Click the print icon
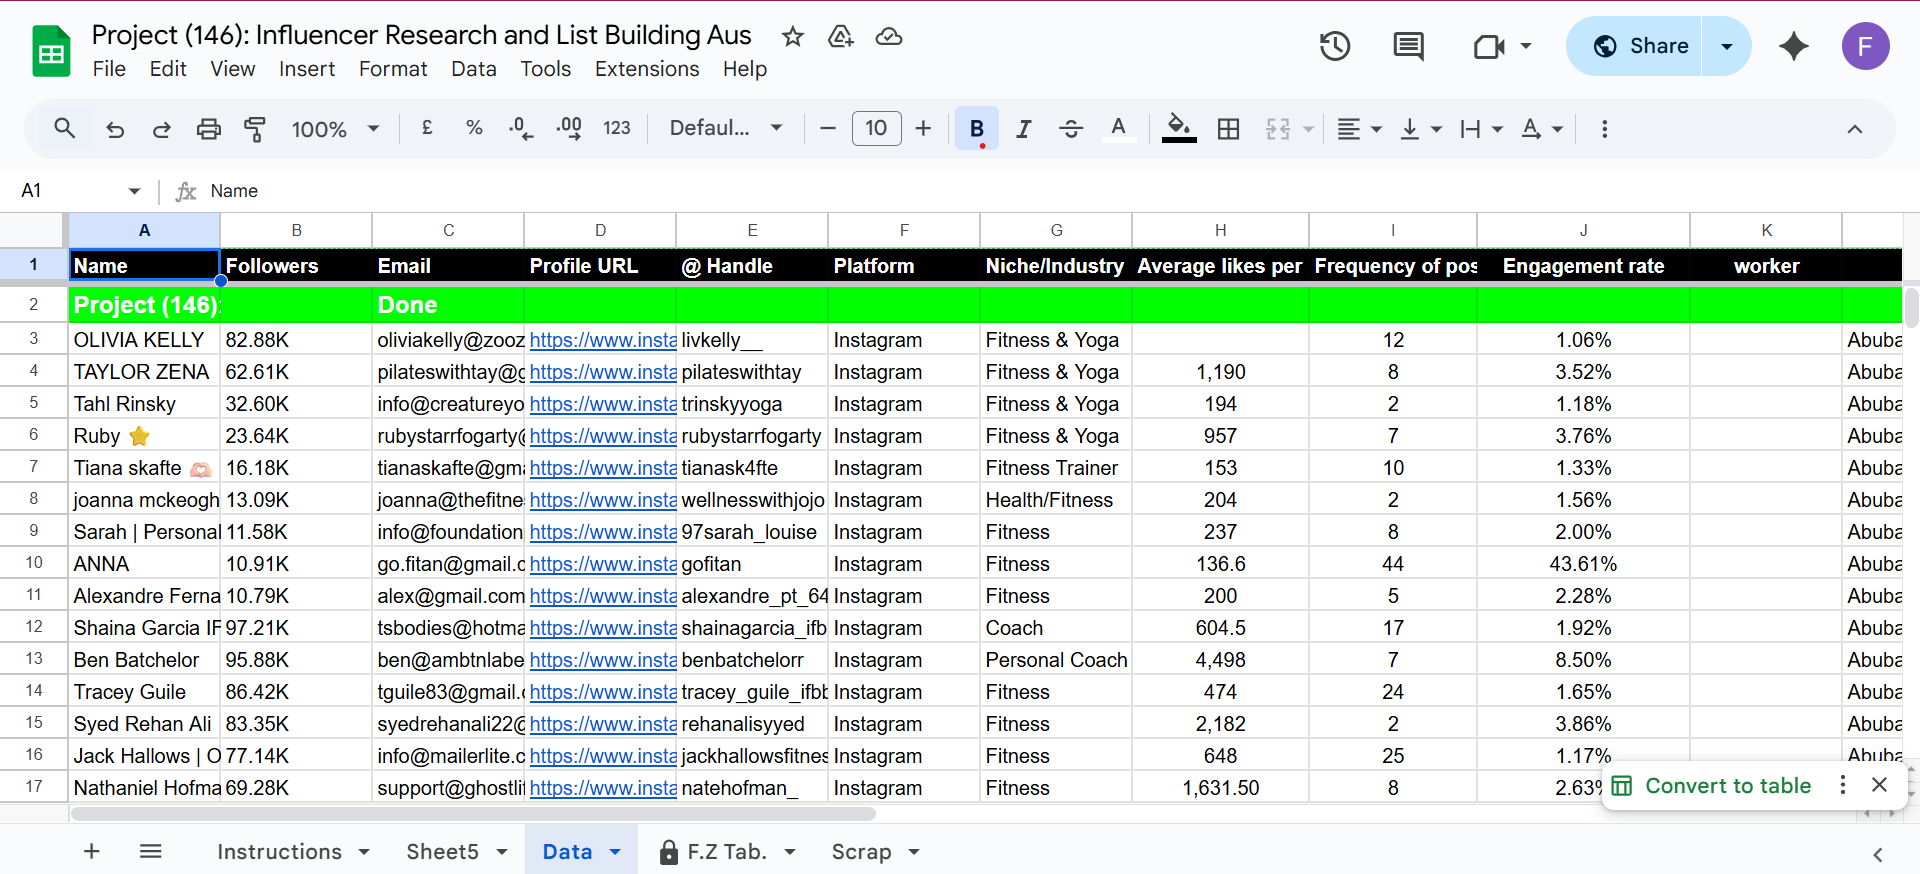1920x874 pixels. 208,129
